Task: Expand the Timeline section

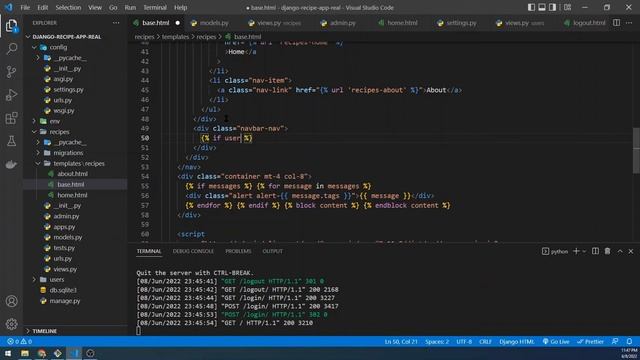Action: (44, 331)
